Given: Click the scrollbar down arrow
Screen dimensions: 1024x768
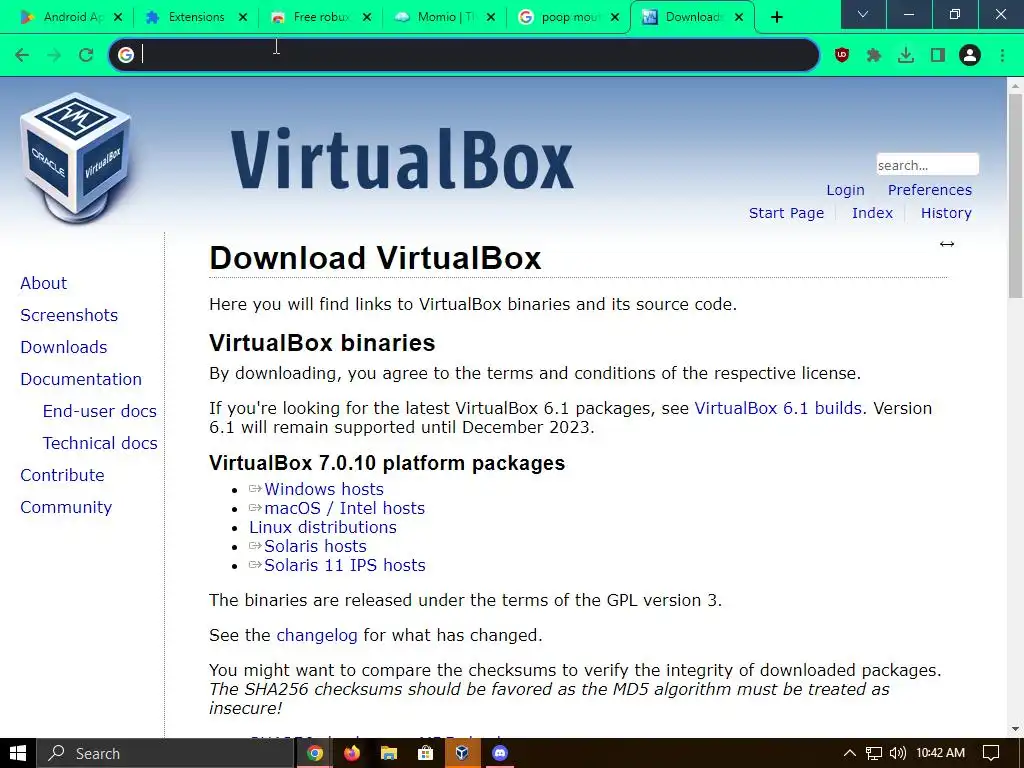Looking at the screenshot, I should tap(1016, 729).
